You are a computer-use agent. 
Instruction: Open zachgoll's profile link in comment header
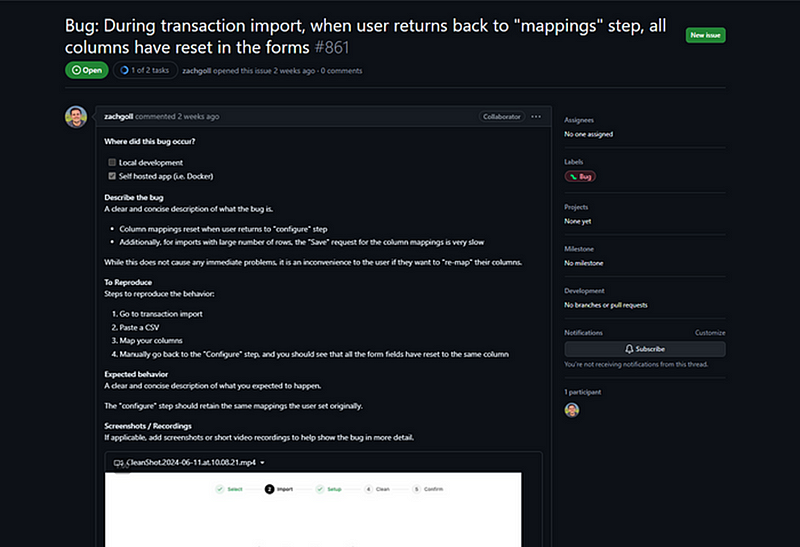pyautogui.click(x=122, y=117)
